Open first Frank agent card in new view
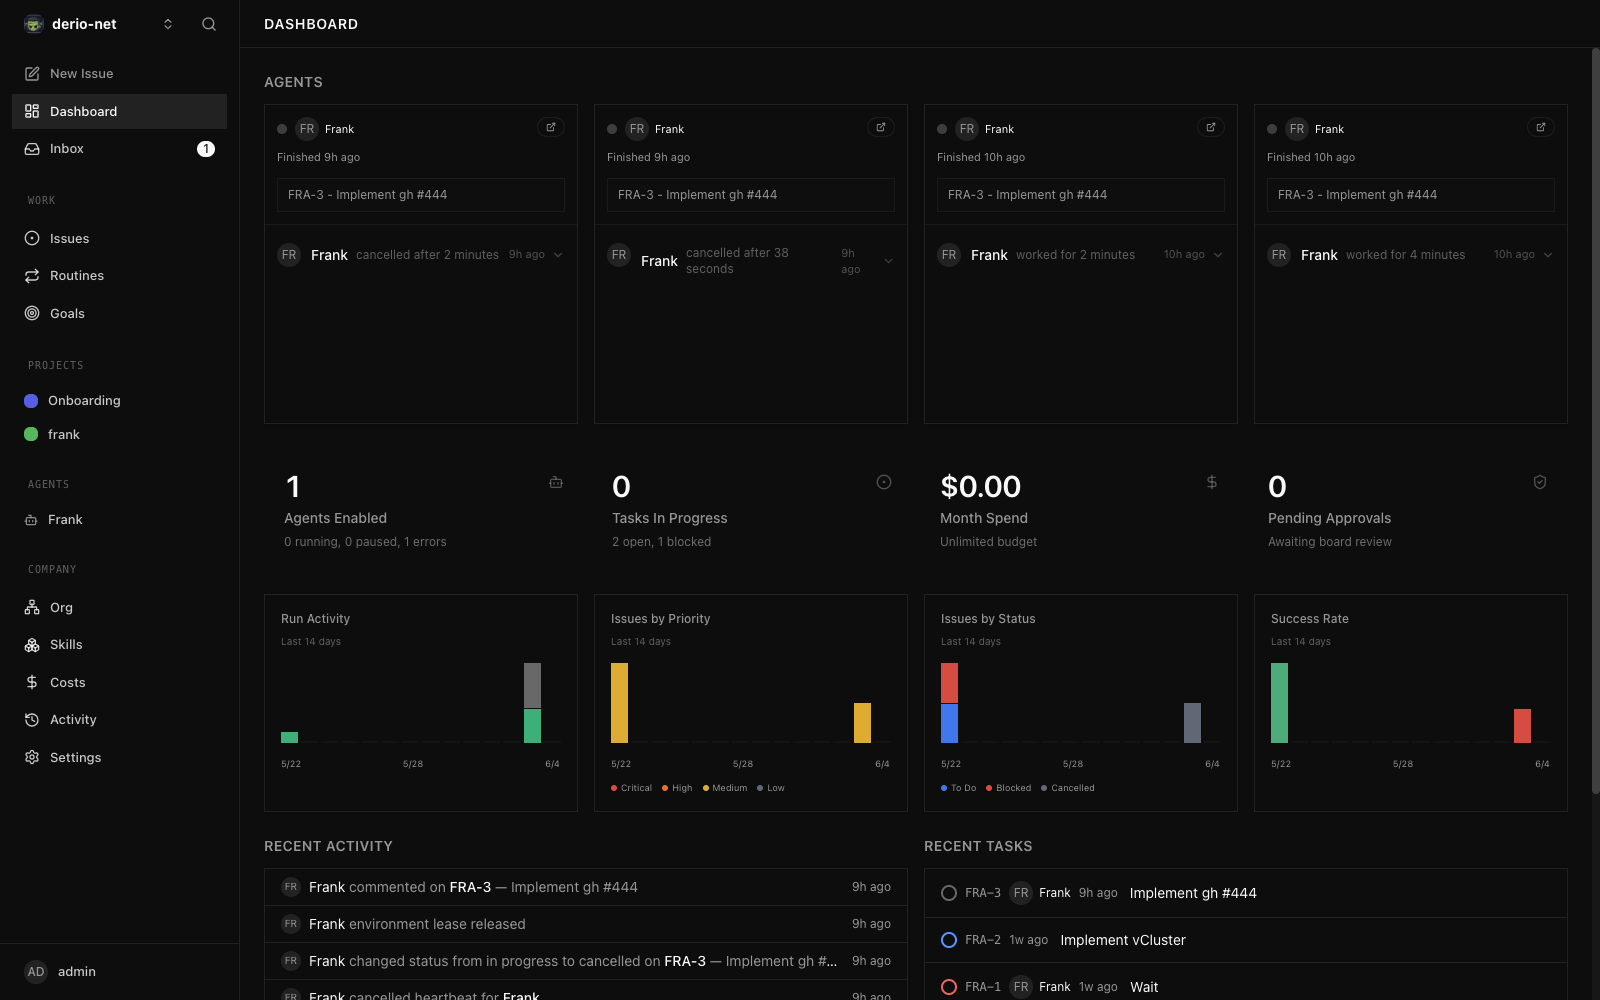Screen dimensions: 1600x1000 pyautogui.click(x=551, y=127)
